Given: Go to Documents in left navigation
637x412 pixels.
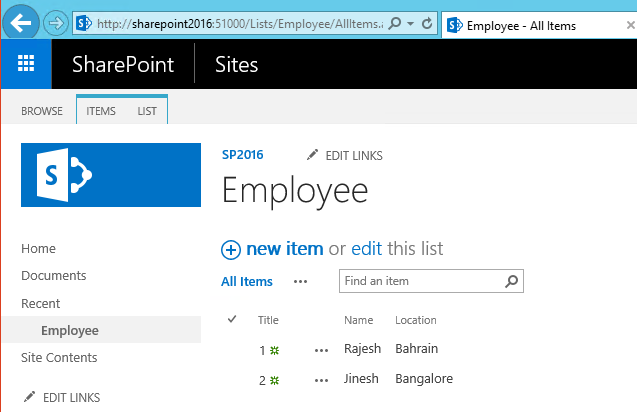Looking at the screenshot, I should click(54, 275).
